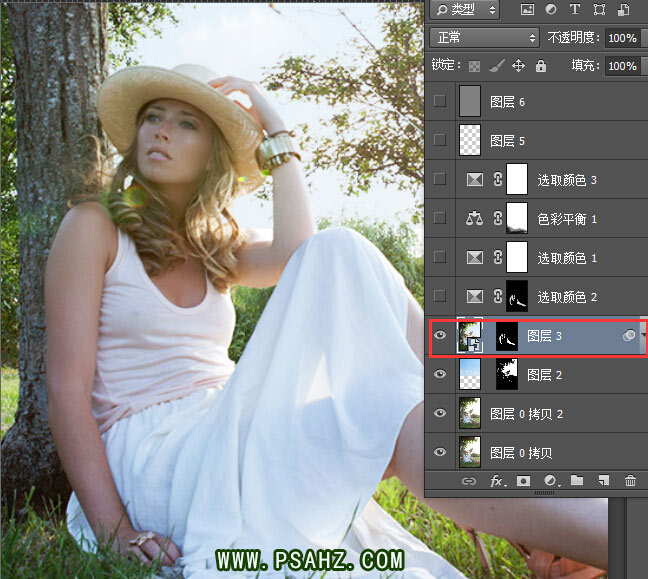Create a new layer with the page icon

pos(604,481)
